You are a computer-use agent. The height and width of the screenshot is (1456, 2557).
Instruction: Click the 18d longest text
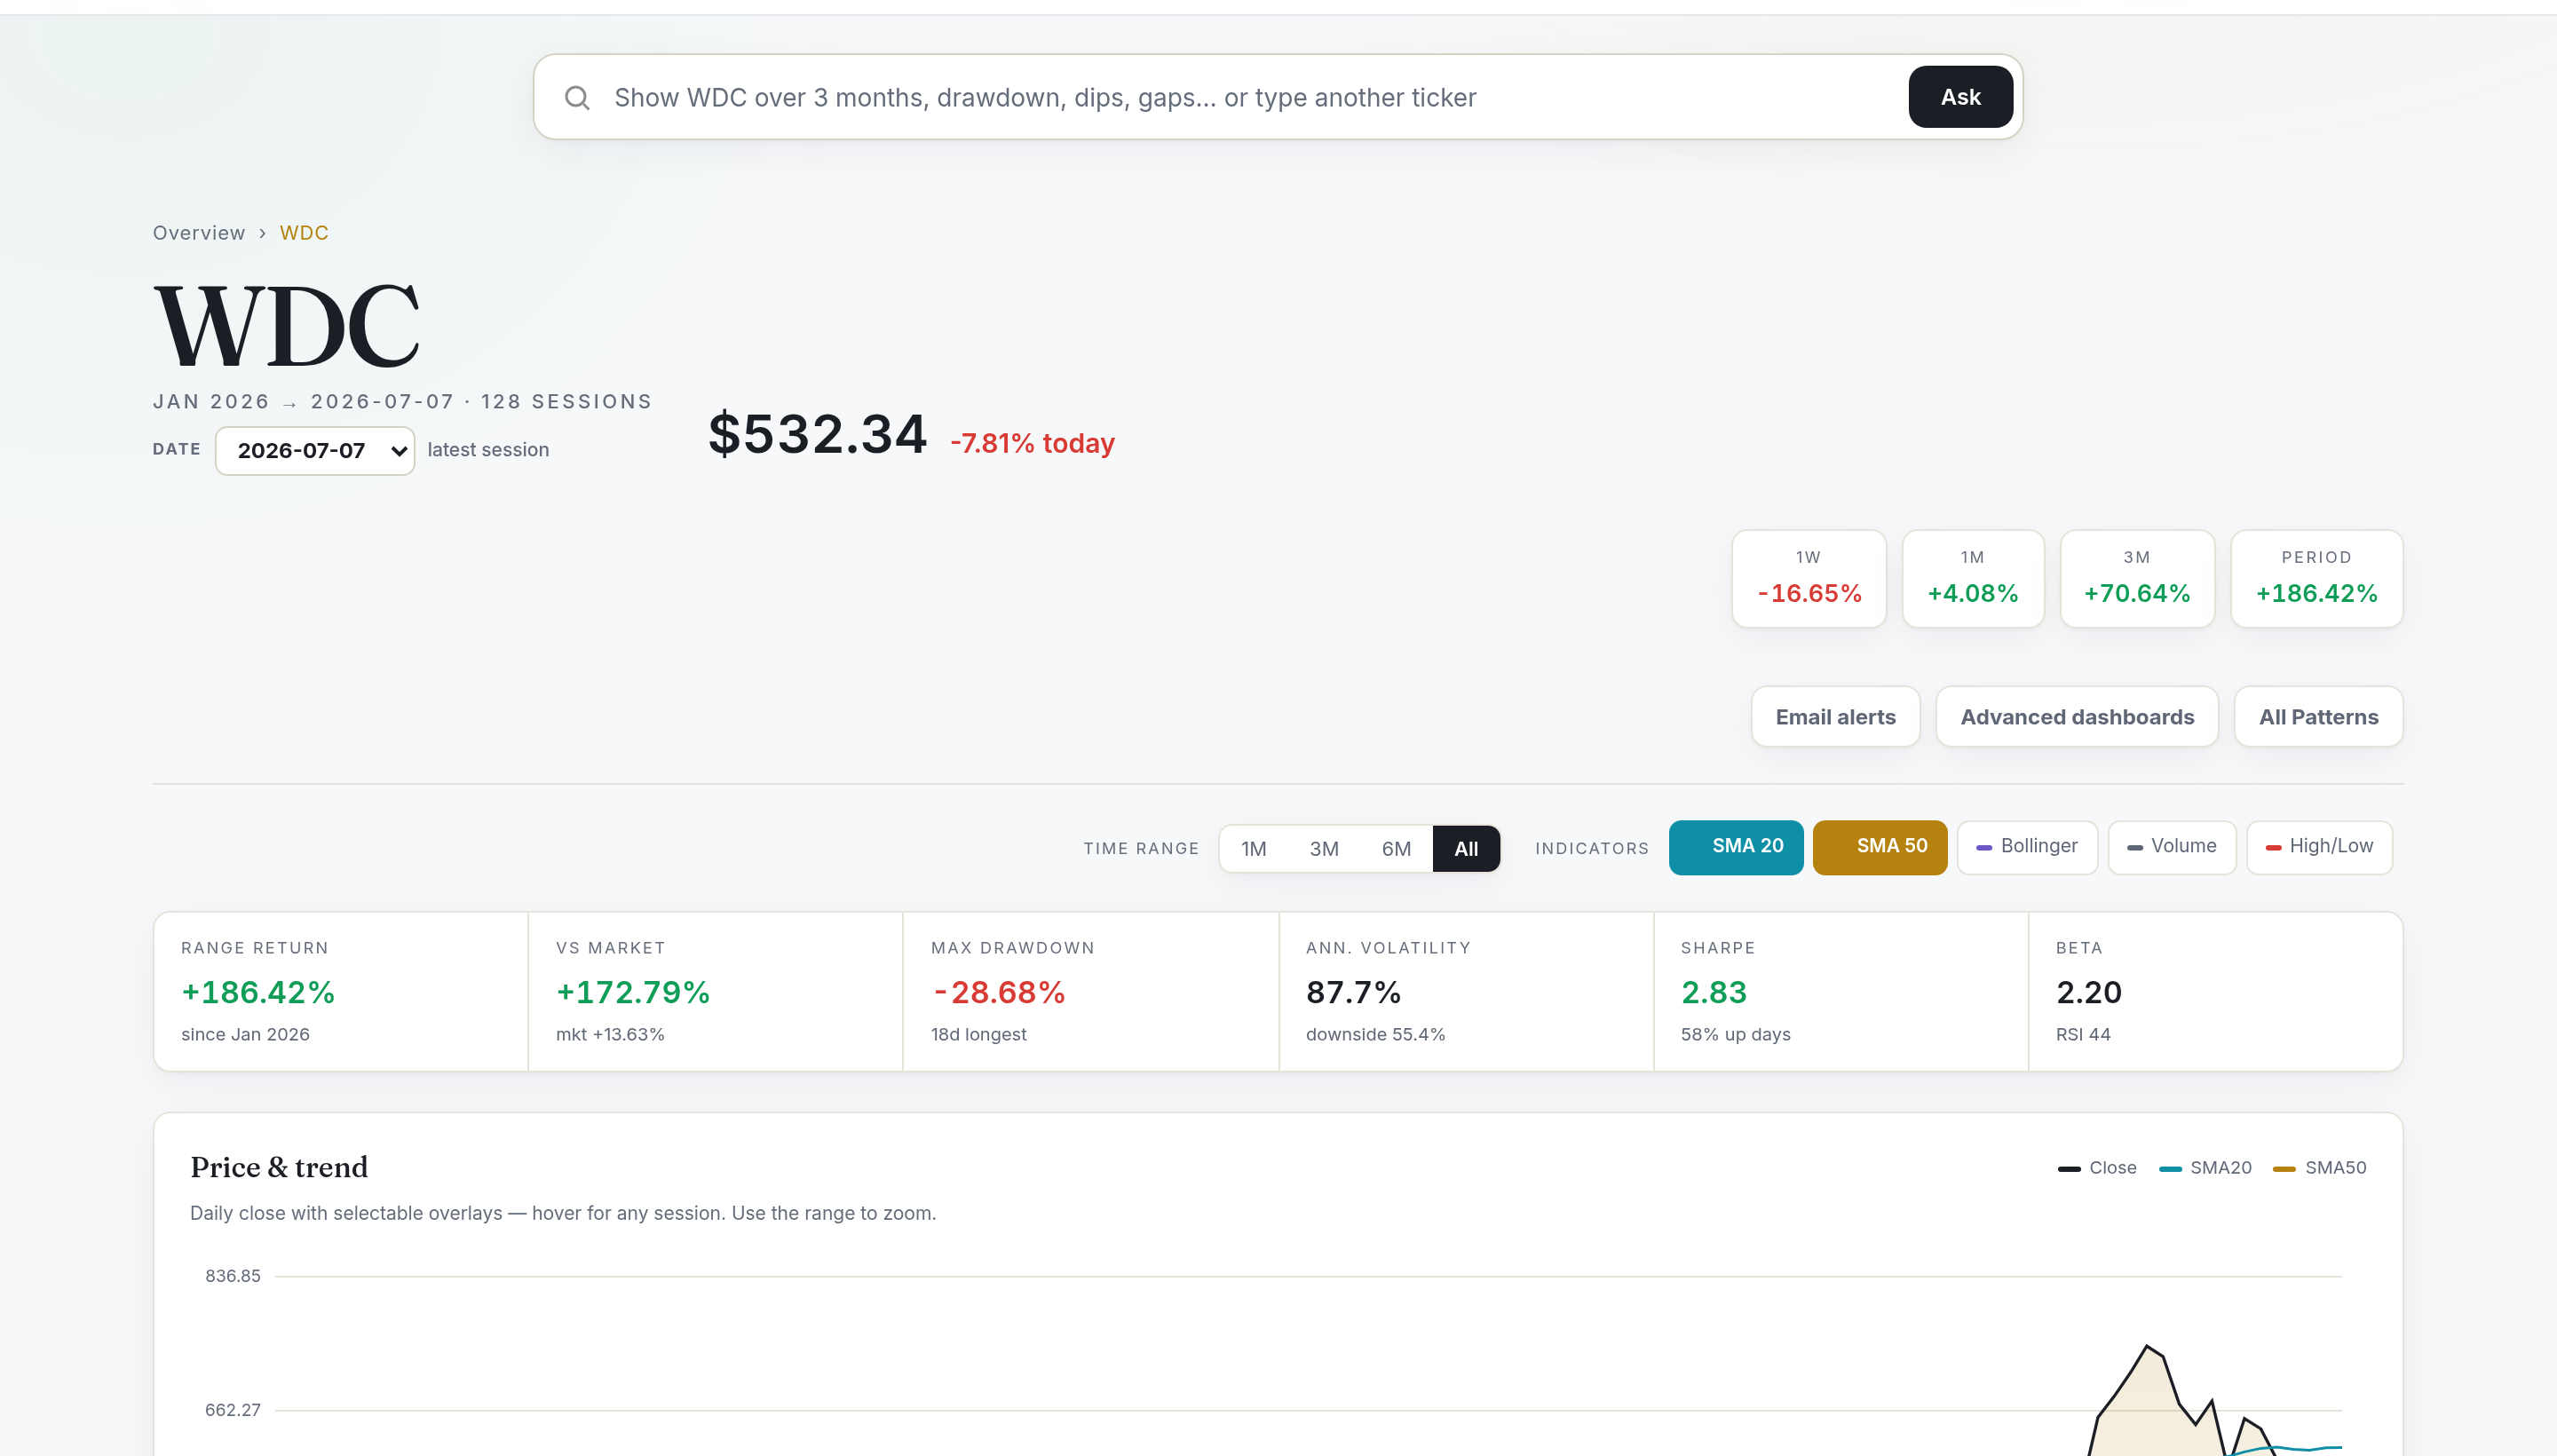pos(978,1035)
